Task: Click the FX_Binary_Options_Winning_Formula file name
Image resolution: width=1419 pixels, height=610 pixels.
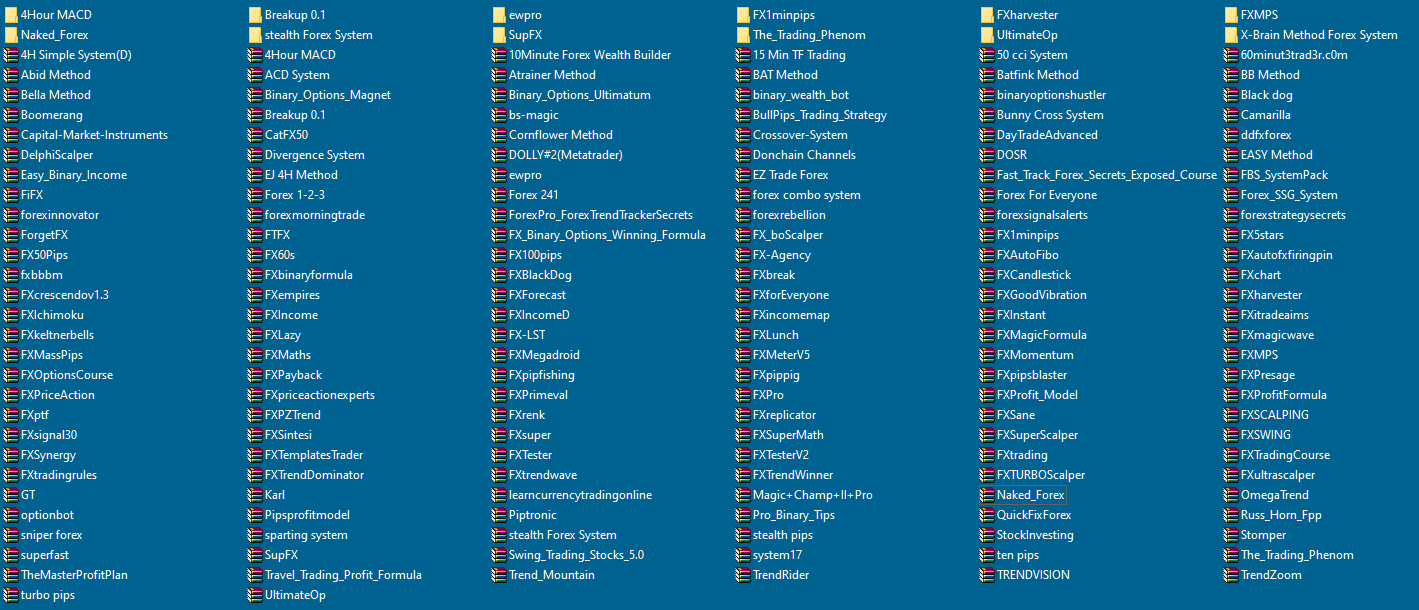Action: click(607, 235)
